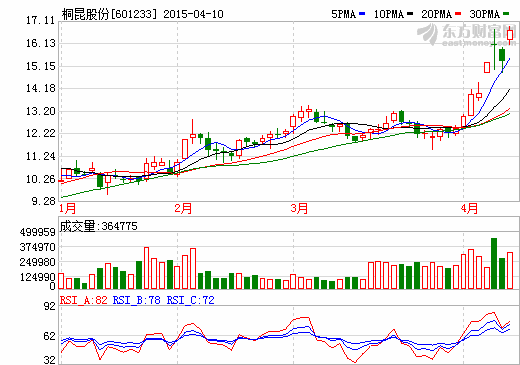Click the last red candlestick at top right
This screenshot has height=365, width=520.
pos(510,35)
